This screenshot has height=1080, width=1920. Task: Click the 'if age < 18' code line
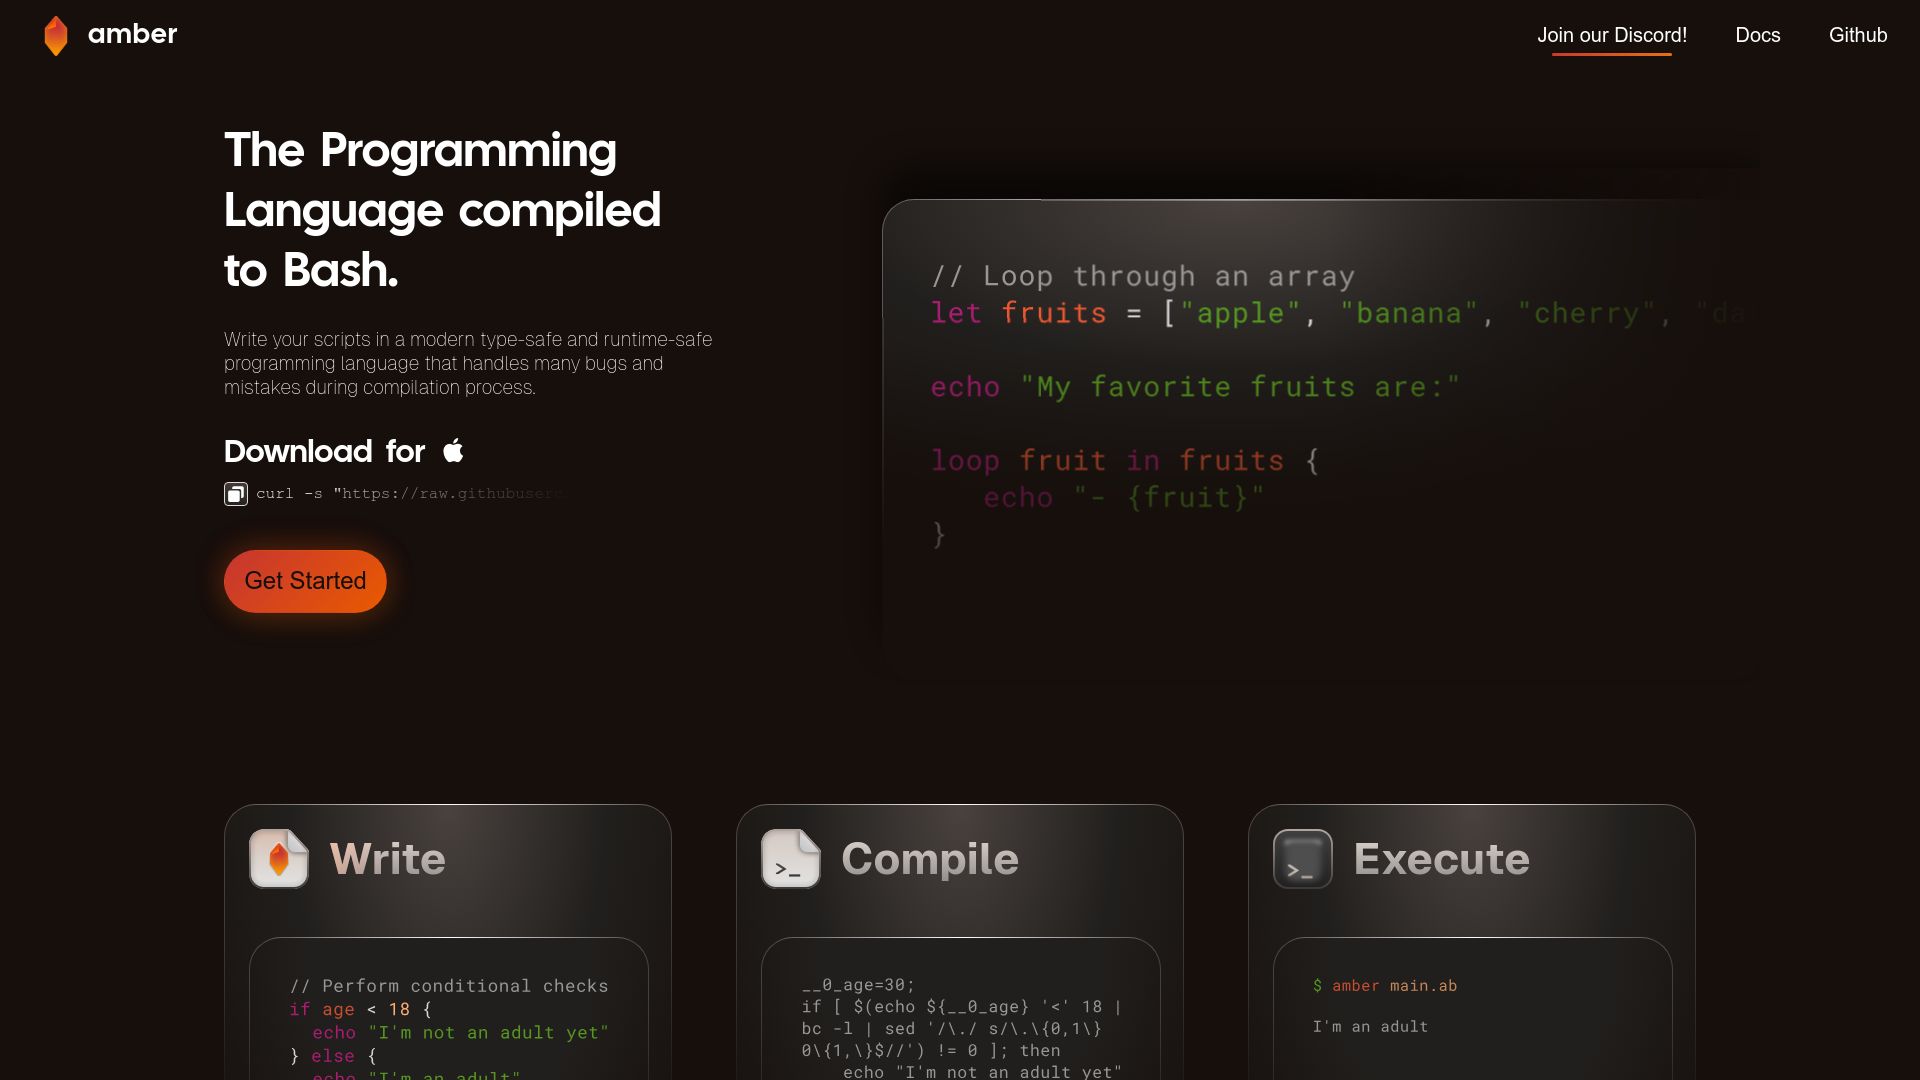click(360, 1010)
